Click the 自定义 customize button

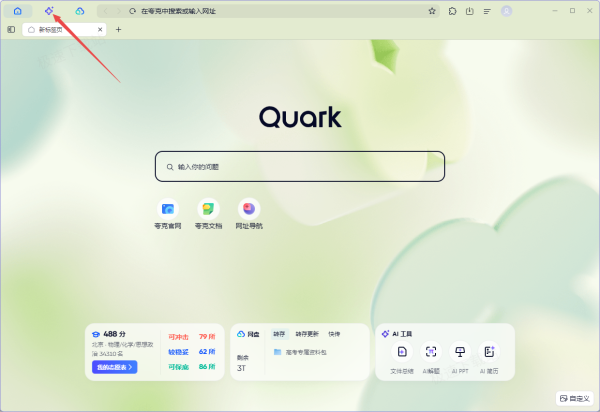coord(575,399)
